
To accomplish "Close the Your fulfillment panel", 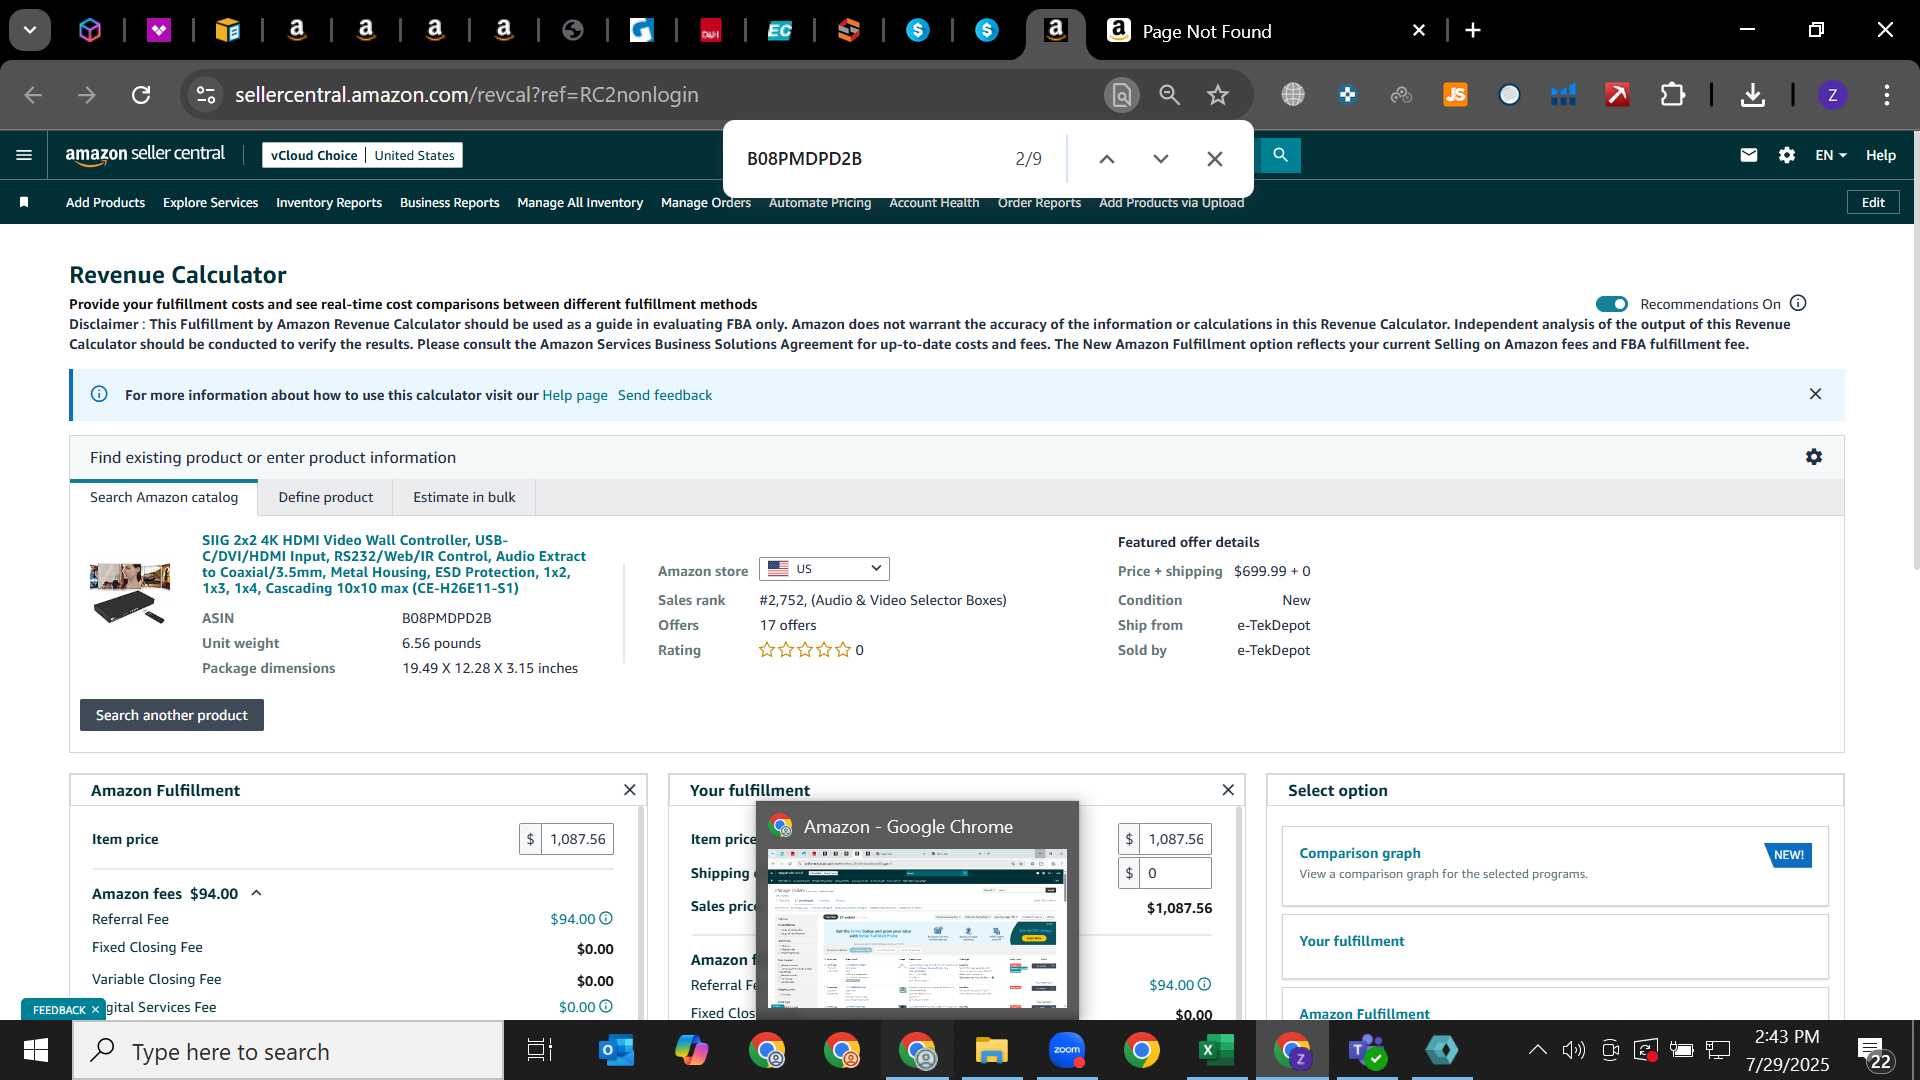I will click(1228, 790).
